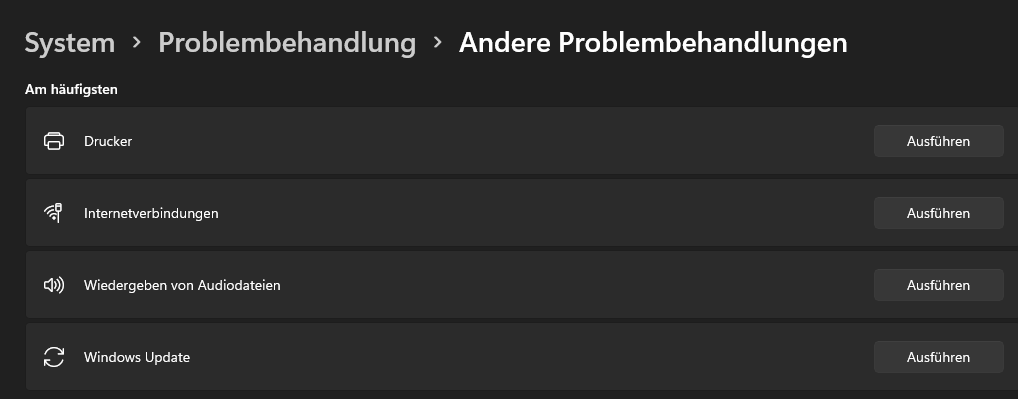
Task: Click the chevron after Problembehandlung breadcrumb
Action: 438,42
